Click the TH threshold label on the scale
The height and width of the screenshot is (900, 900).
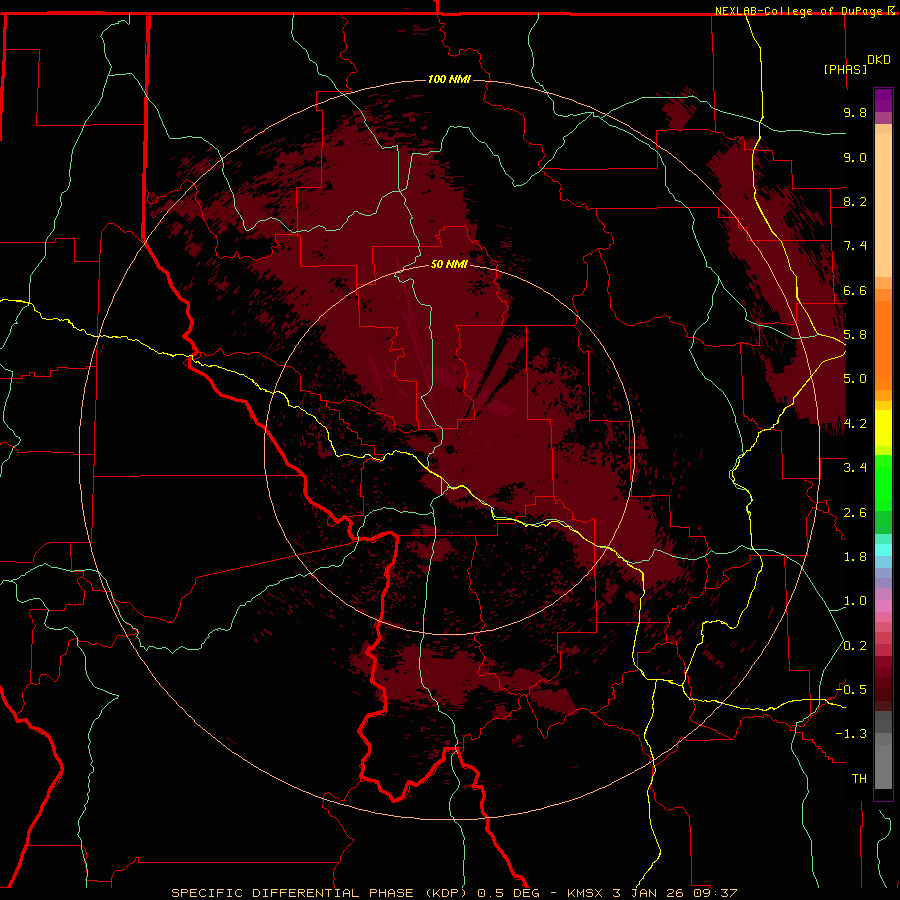pos(859,779)
